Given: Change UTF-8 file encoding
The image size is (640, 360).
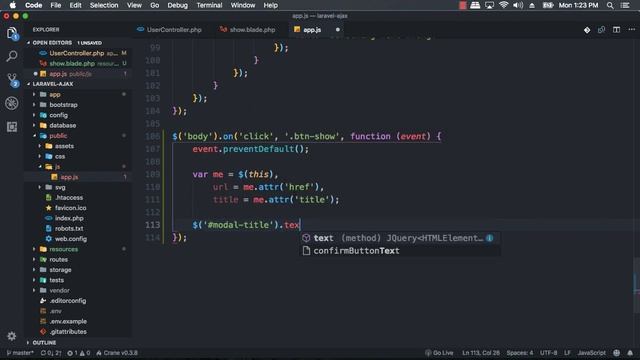Looking at the screenshot, I should (x=549, y=353).
